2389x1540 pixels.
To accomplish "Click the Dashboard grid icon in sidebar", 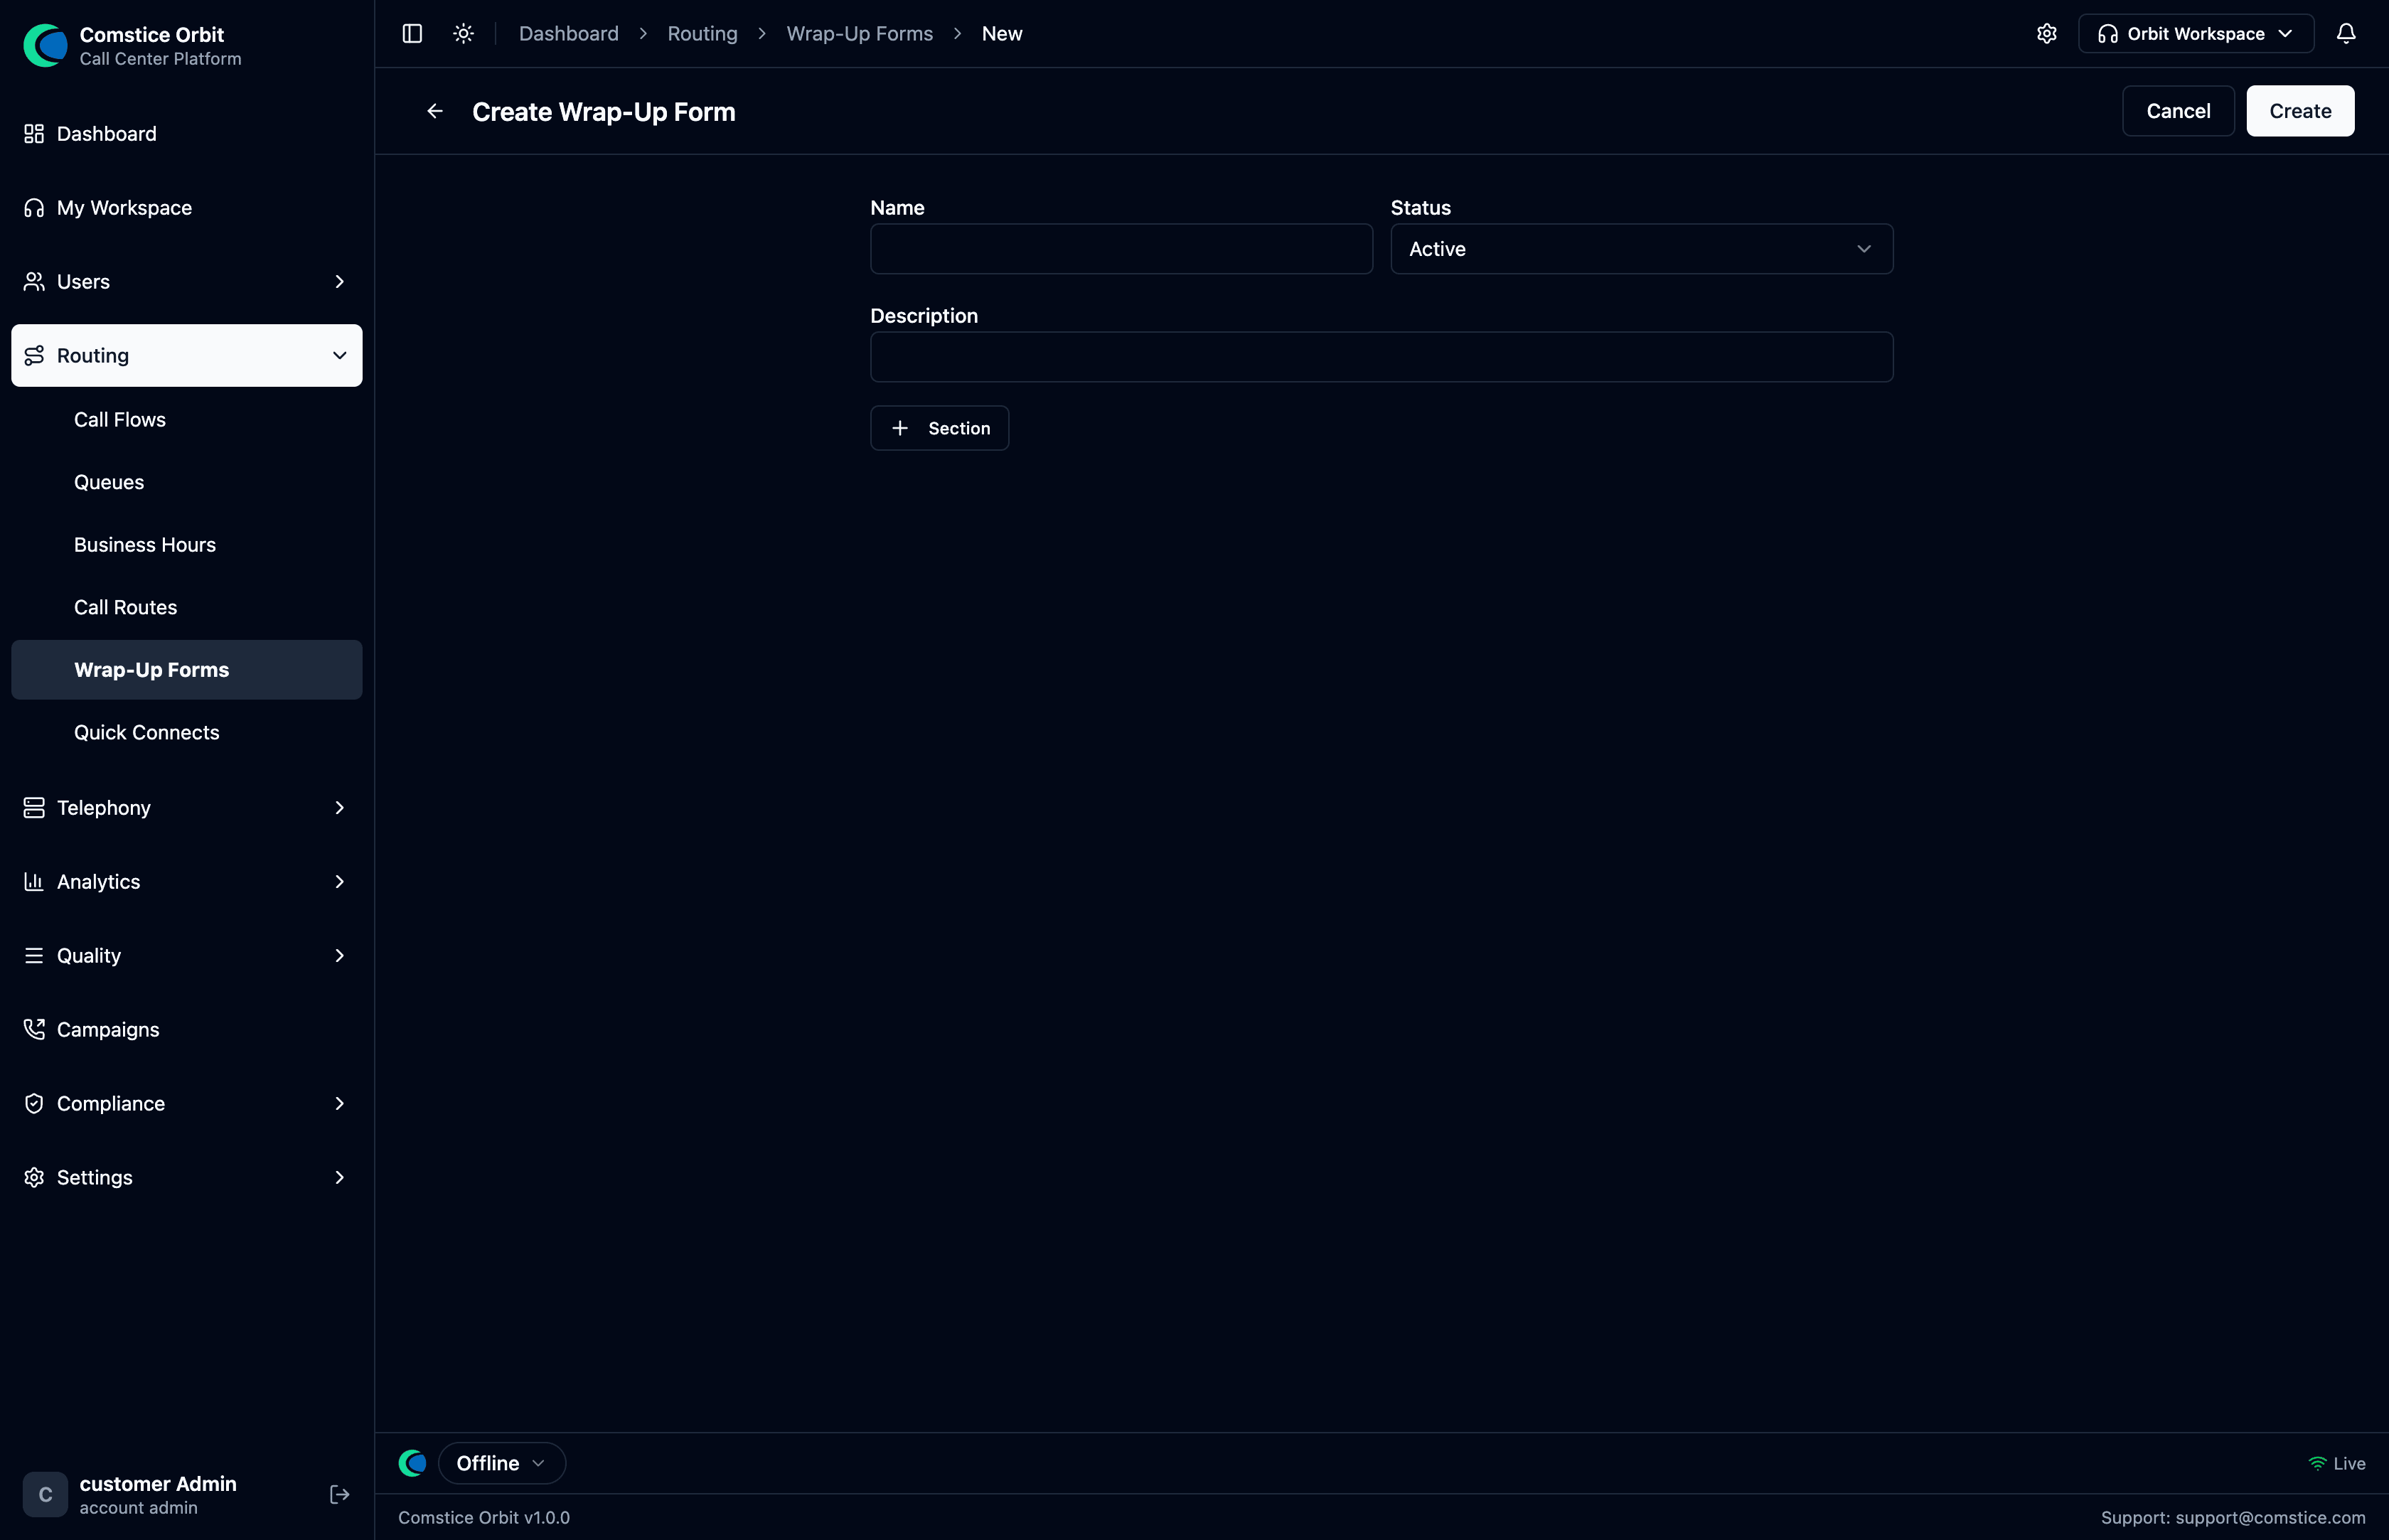I will pyautogui.click(x=34, y=134).
